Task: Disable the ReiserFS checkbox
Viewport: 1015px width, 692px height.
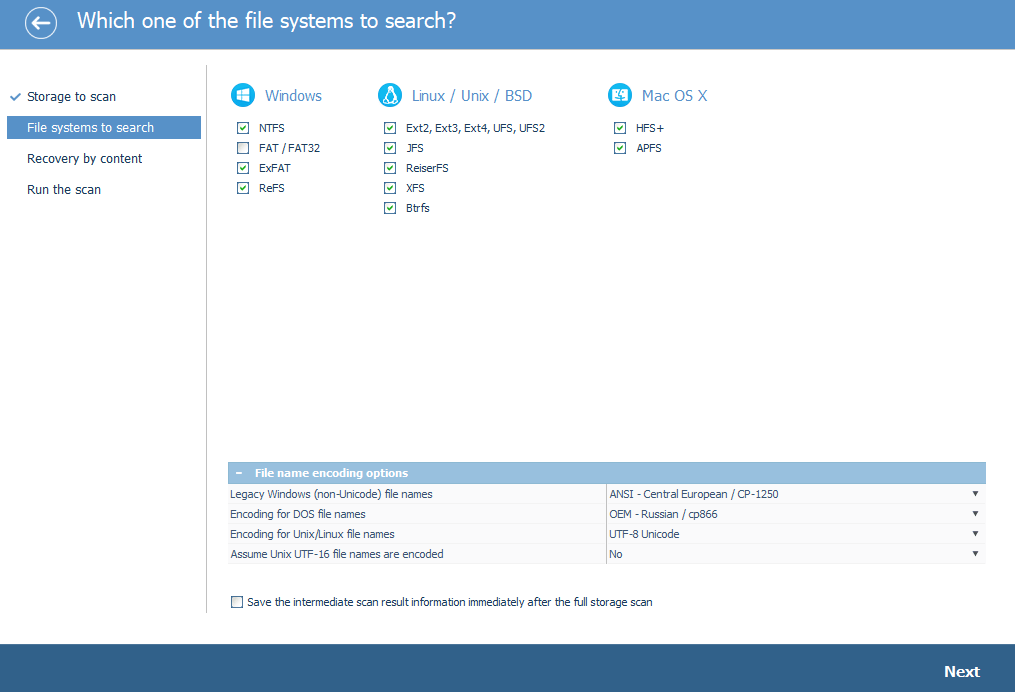Action: 390,168
